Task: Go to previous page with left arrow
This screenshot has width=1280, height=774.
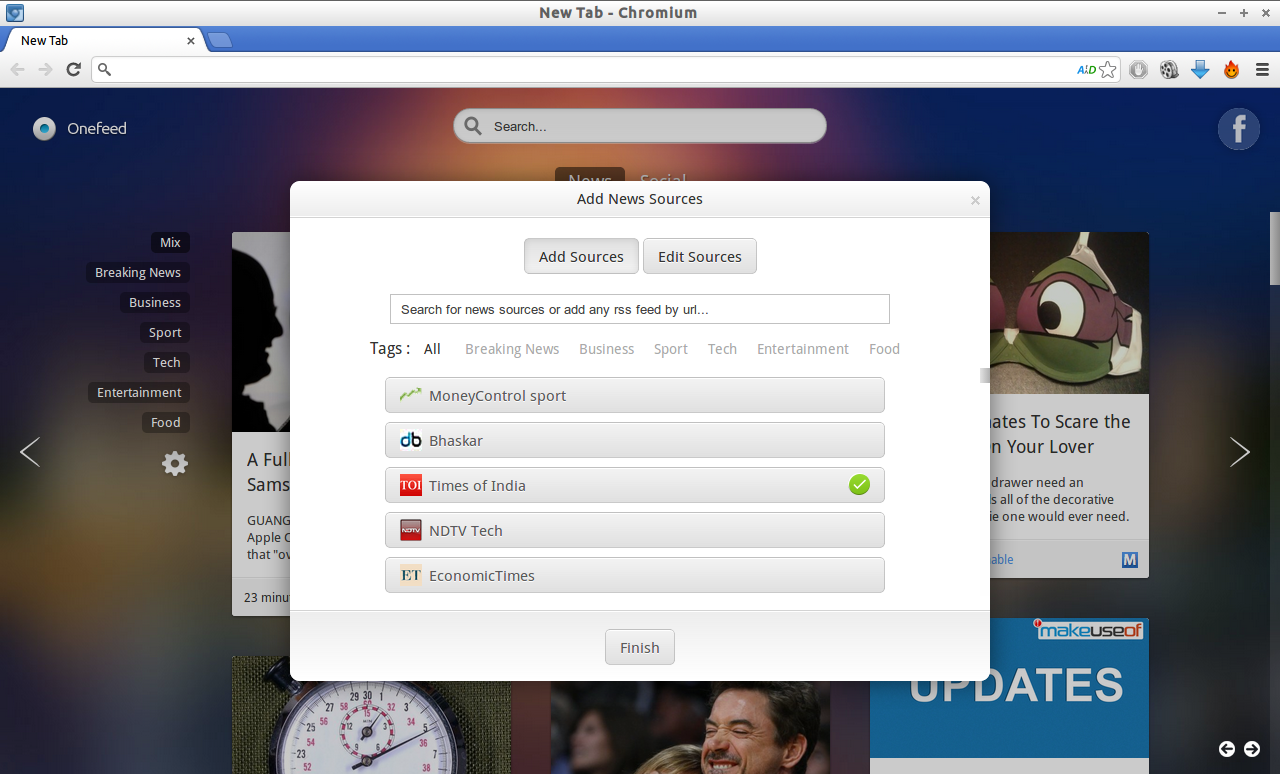Action: (x=30, y=452)
